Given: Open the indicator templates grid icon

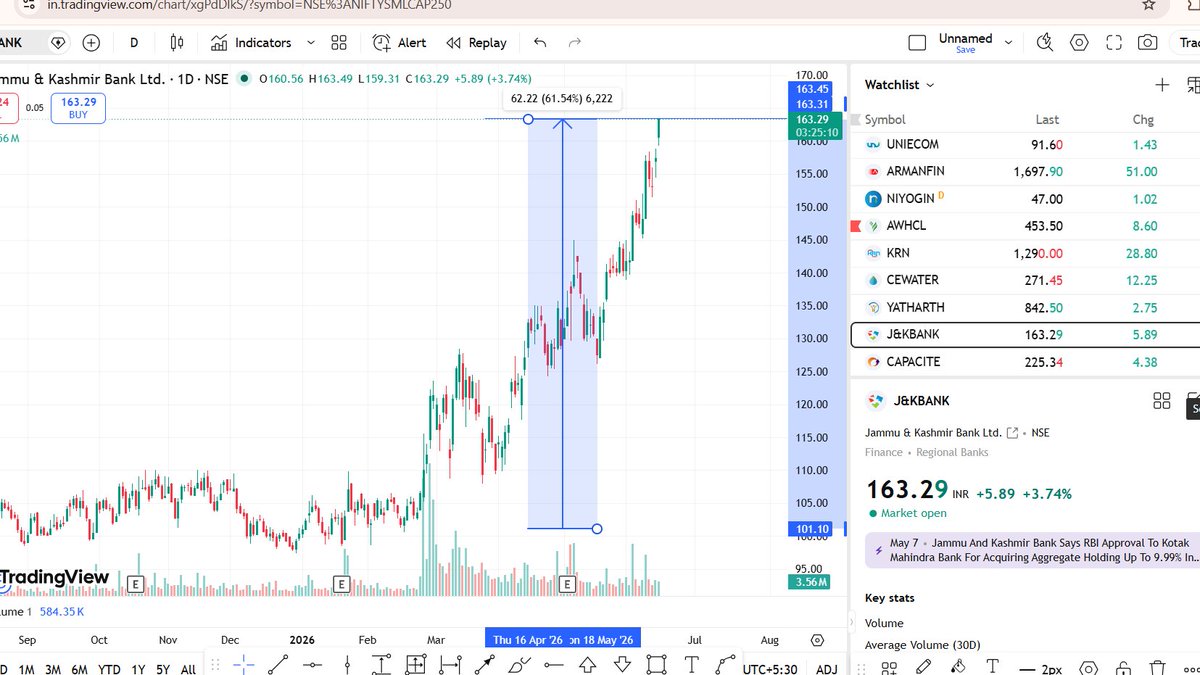Looking at the screenshot, I should [x=339, y=43].
